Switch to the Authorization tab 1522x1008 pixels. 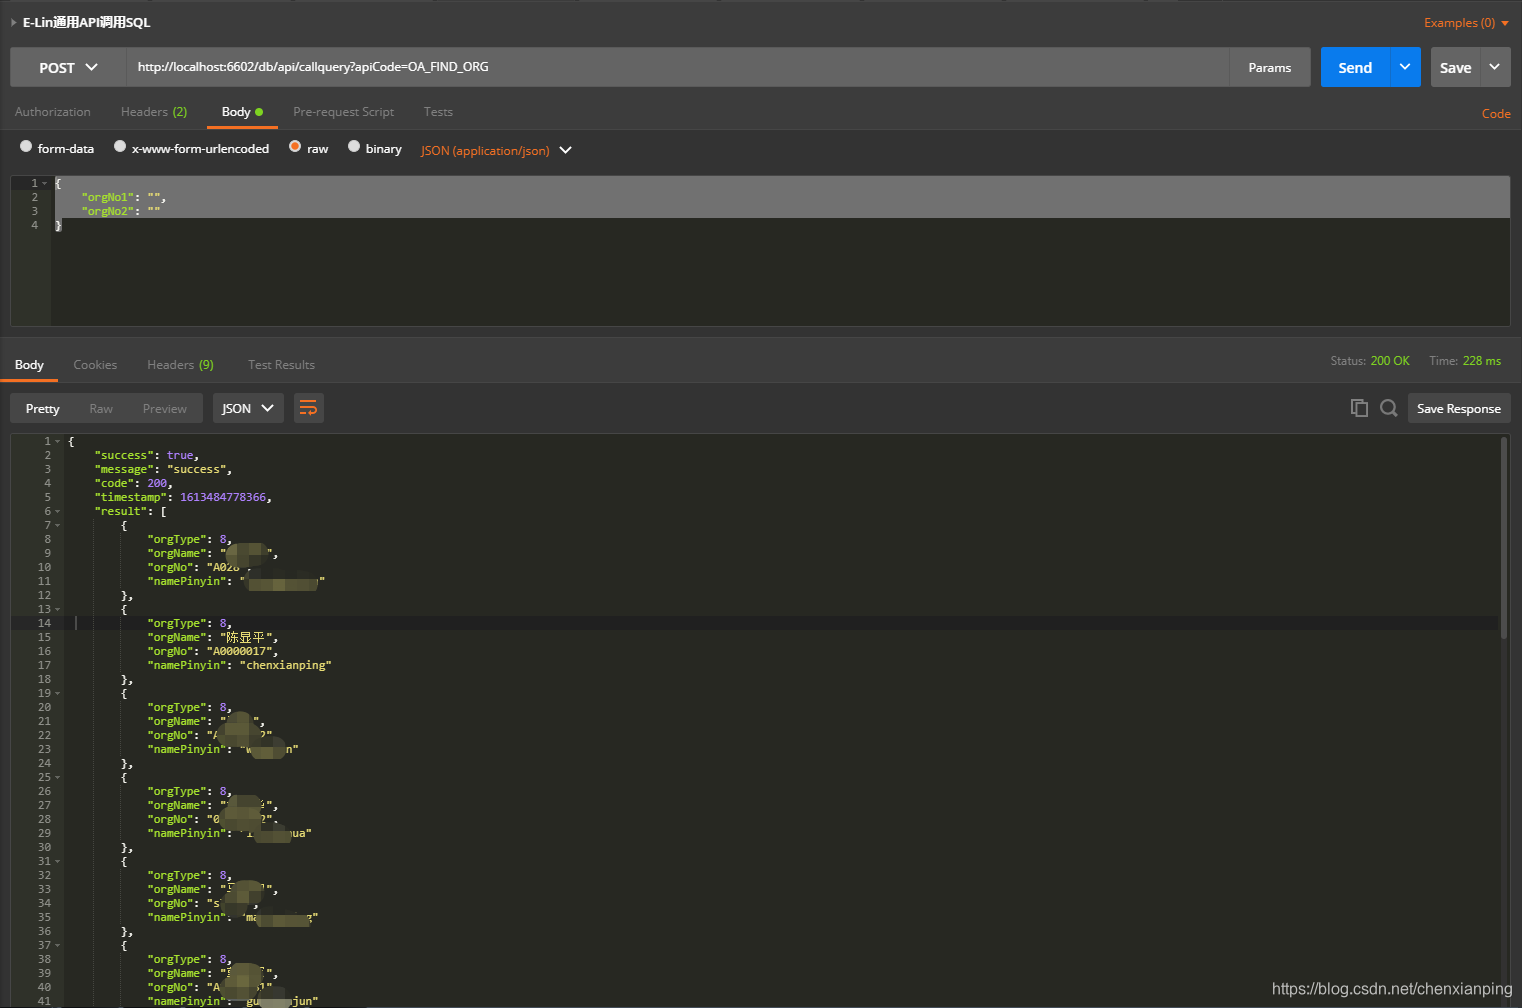tap(53, 112)
